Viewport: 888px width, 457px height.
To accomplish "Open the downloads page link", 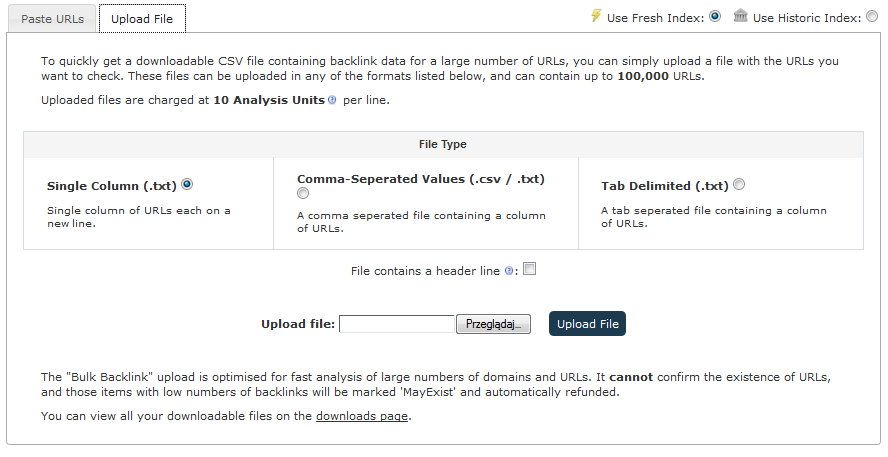I will pyautogui.click(x=363, y=416).
